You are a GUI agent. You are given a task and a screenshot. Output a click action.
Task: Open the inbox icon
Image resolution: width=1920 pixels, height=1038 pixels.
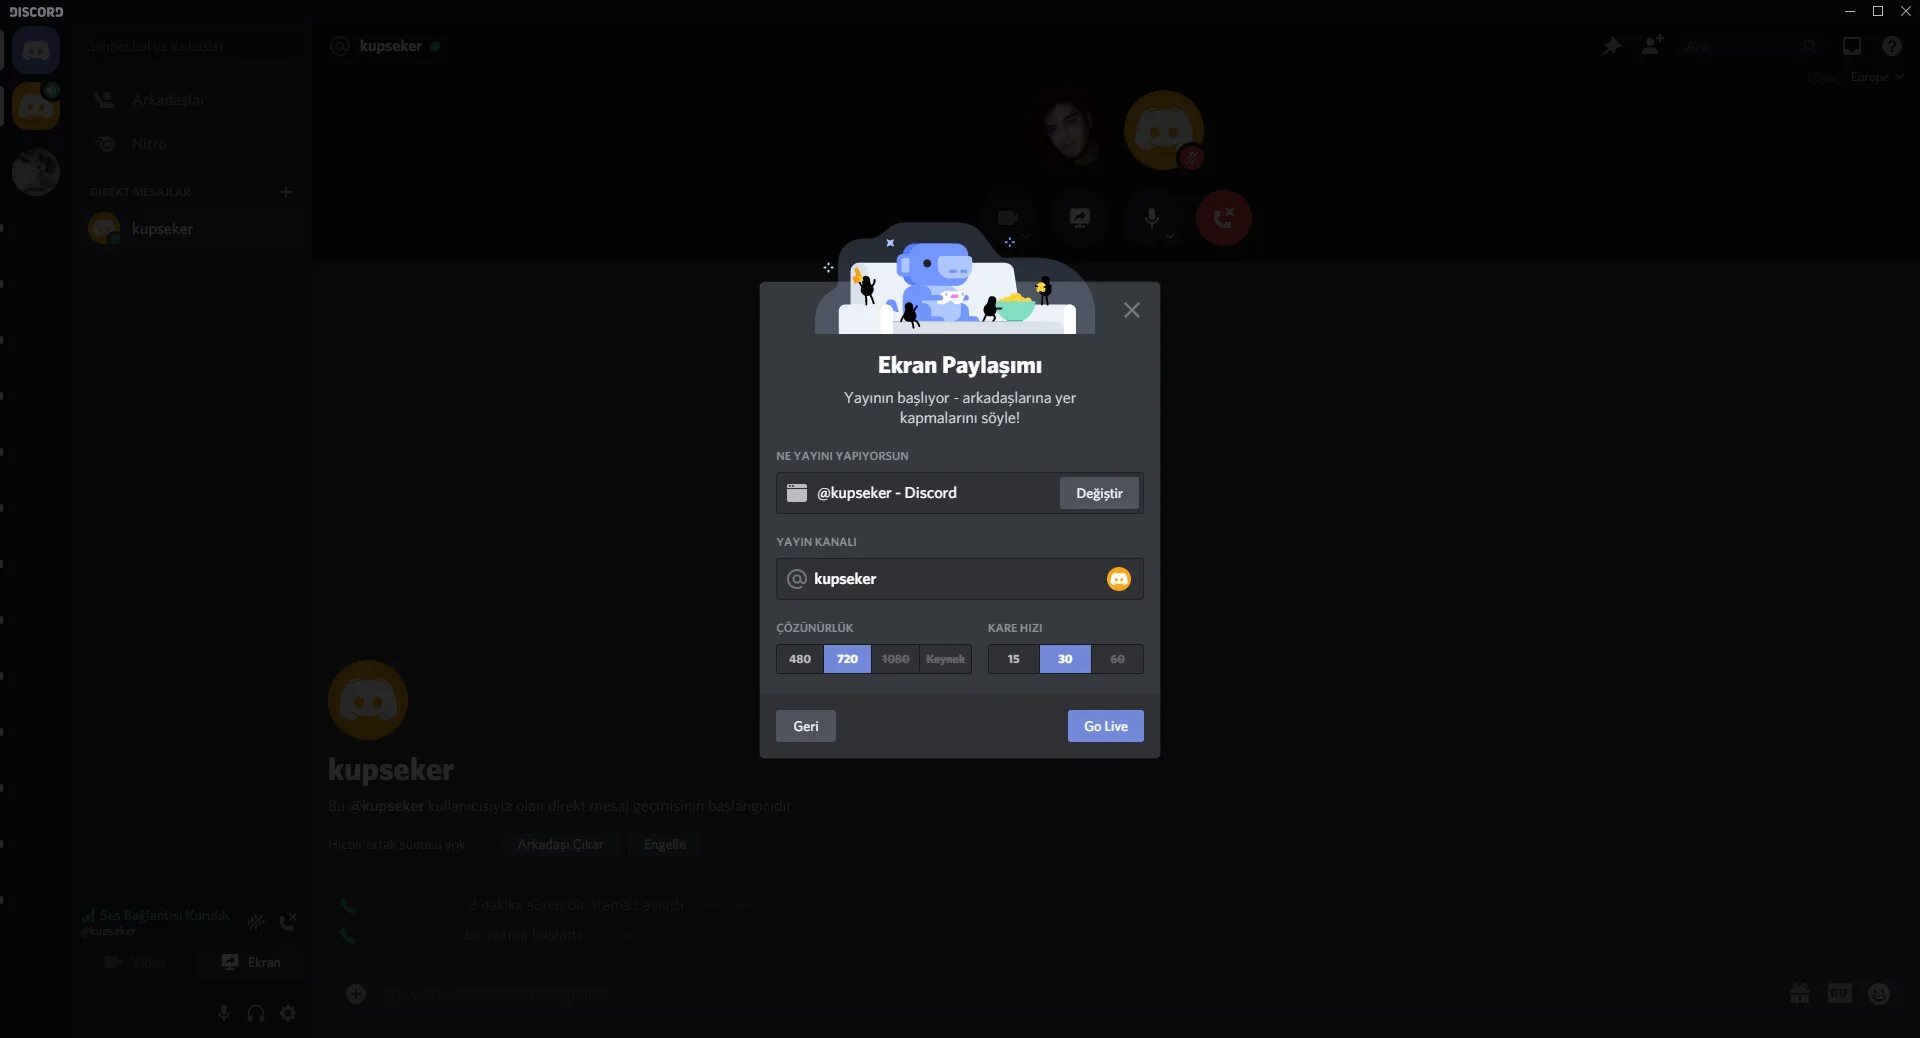(1852, 46)
